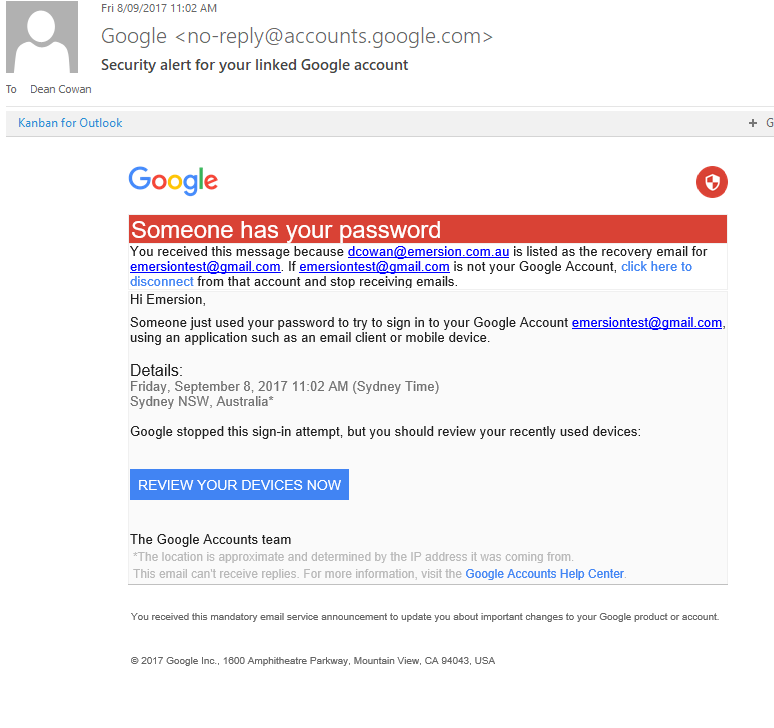Viewport: 774px width, 728px height.
Task: Visit the Google Accounts Help Center link
Action: tap(544, 574)
